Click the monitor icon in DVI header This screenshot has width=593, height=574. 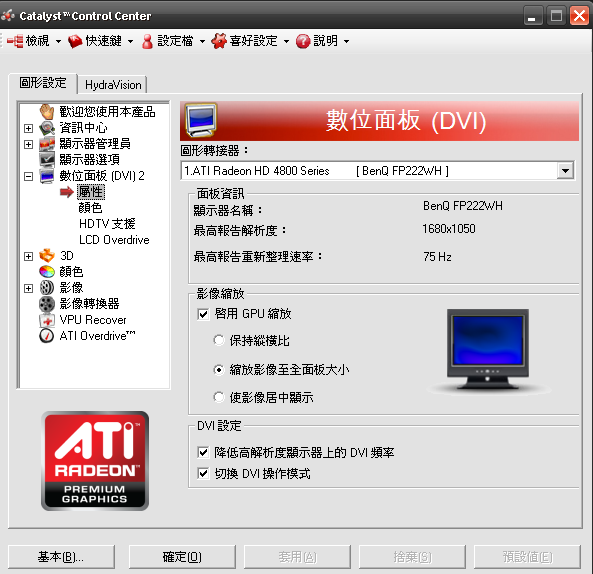pyautogui.click(x=201, y=120)
